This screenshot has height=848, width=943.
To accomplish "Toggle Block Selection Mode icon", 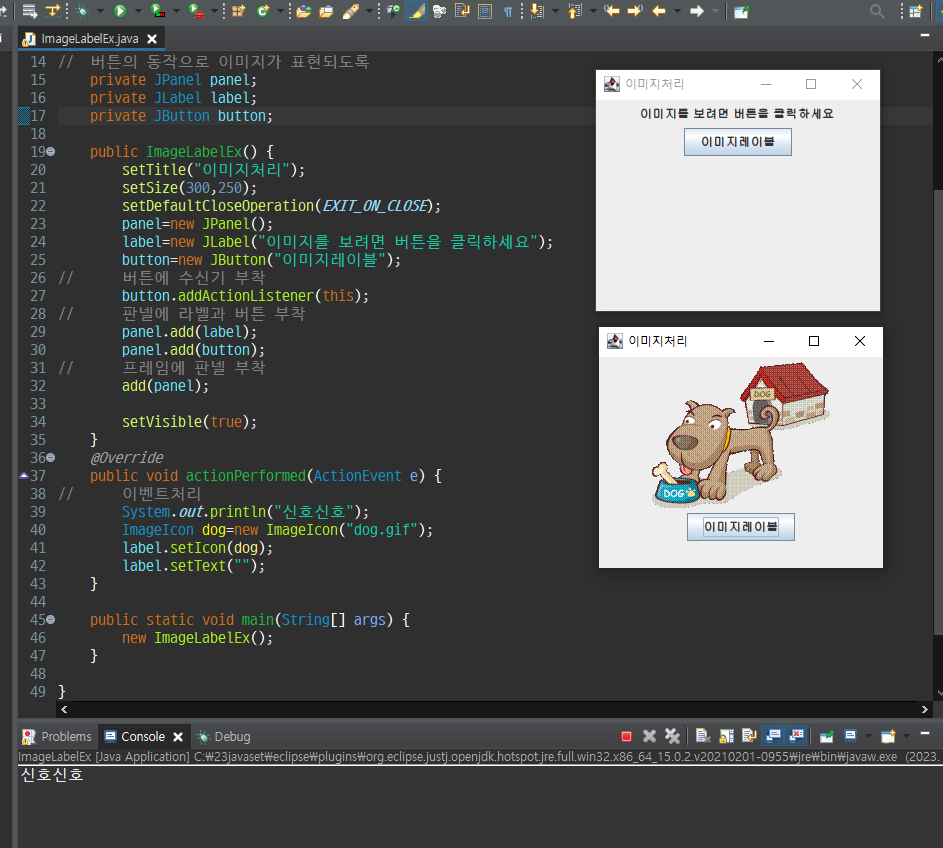I will click(485, 11).
